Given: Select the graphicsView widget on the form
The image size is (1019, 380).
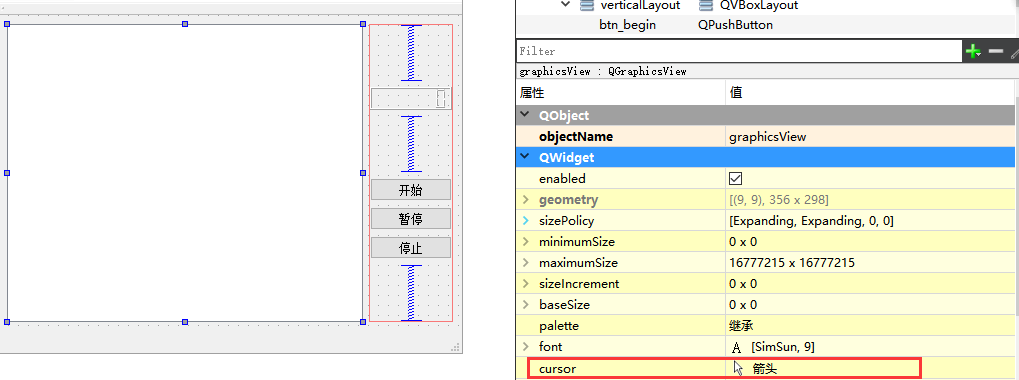Looking at the screenshot, I should click(x=185, y=173).
